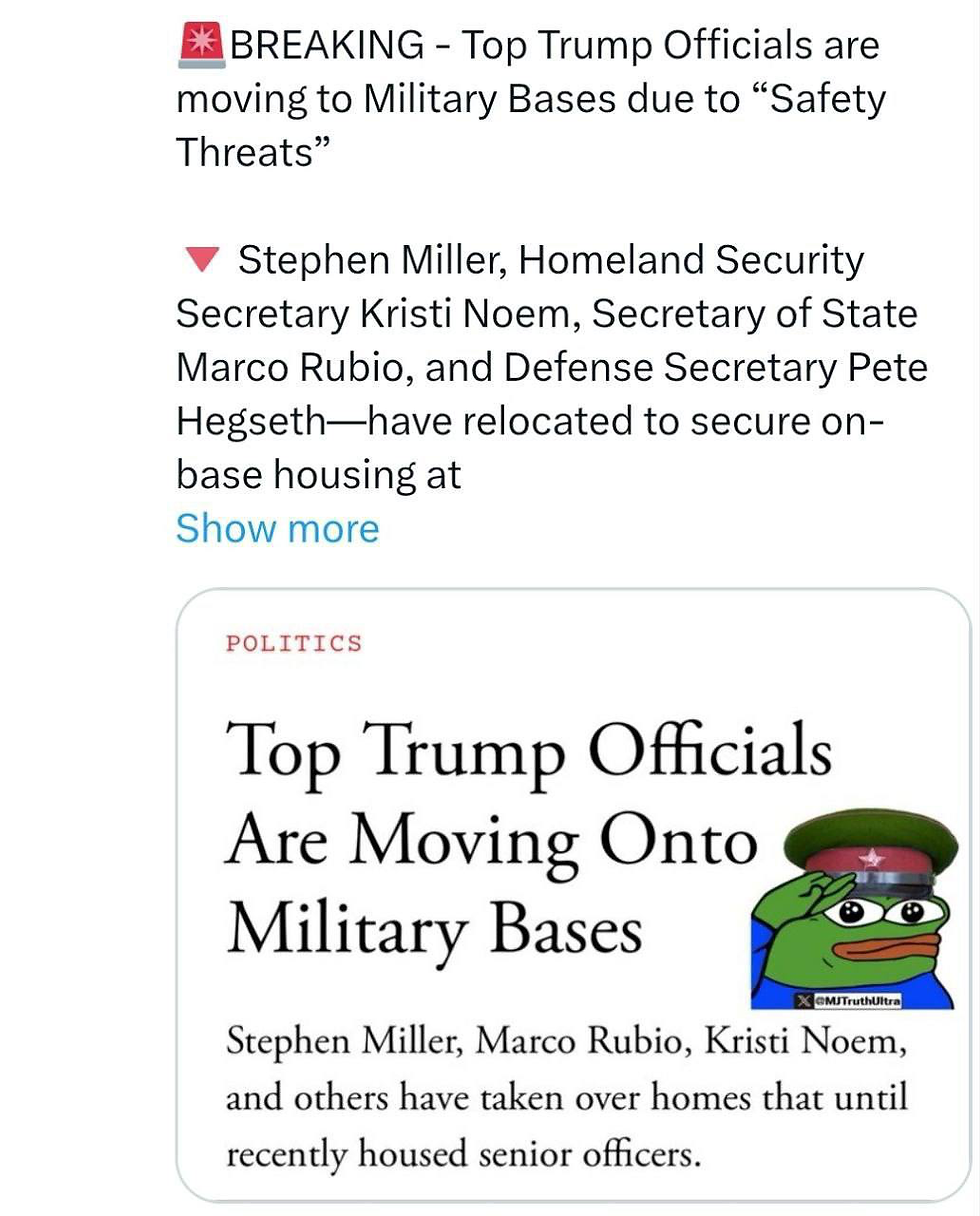Click the X logo on the @MJTruthUltra watermark
Screen dimensions: 980x1216
pyautogui.click(x=801, y=1000)
